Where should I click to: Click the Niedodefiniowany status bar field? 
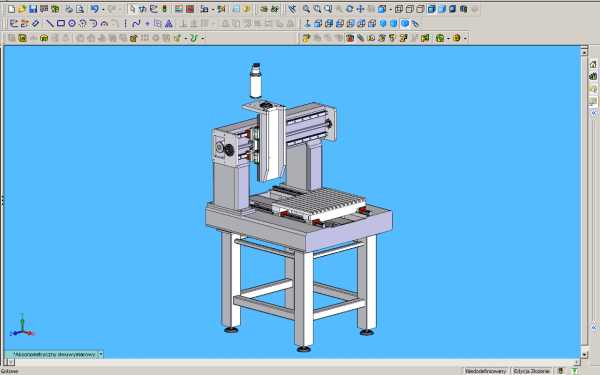[486, 371]
